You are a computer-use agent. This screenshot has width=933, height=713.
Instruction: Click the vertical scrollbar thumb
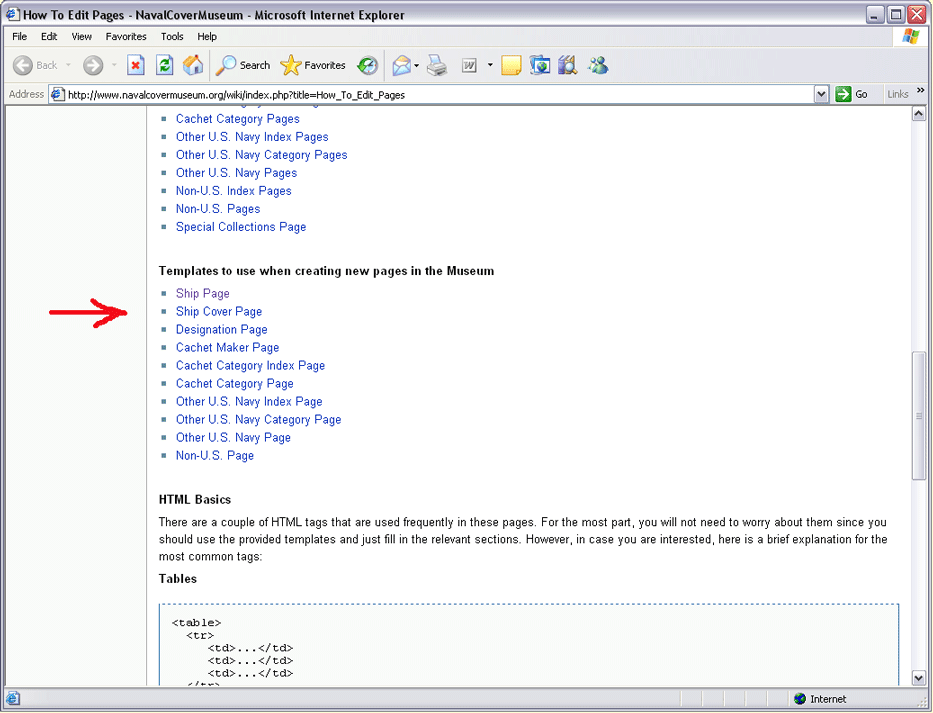(x=919, y=415)
